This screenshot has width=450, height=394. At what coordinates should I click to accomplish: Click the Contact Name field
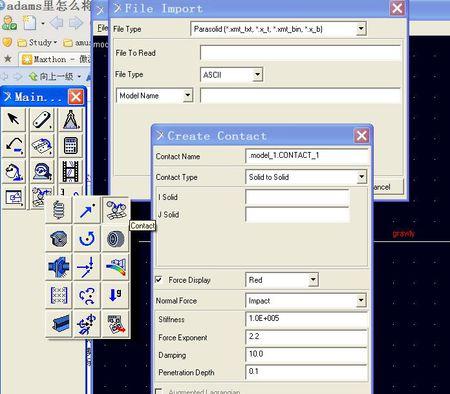[307, 156]
